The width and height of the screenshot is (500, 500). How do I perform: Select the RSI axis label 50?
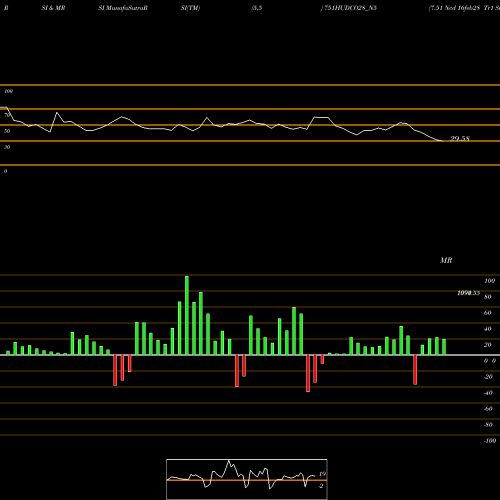7,131
